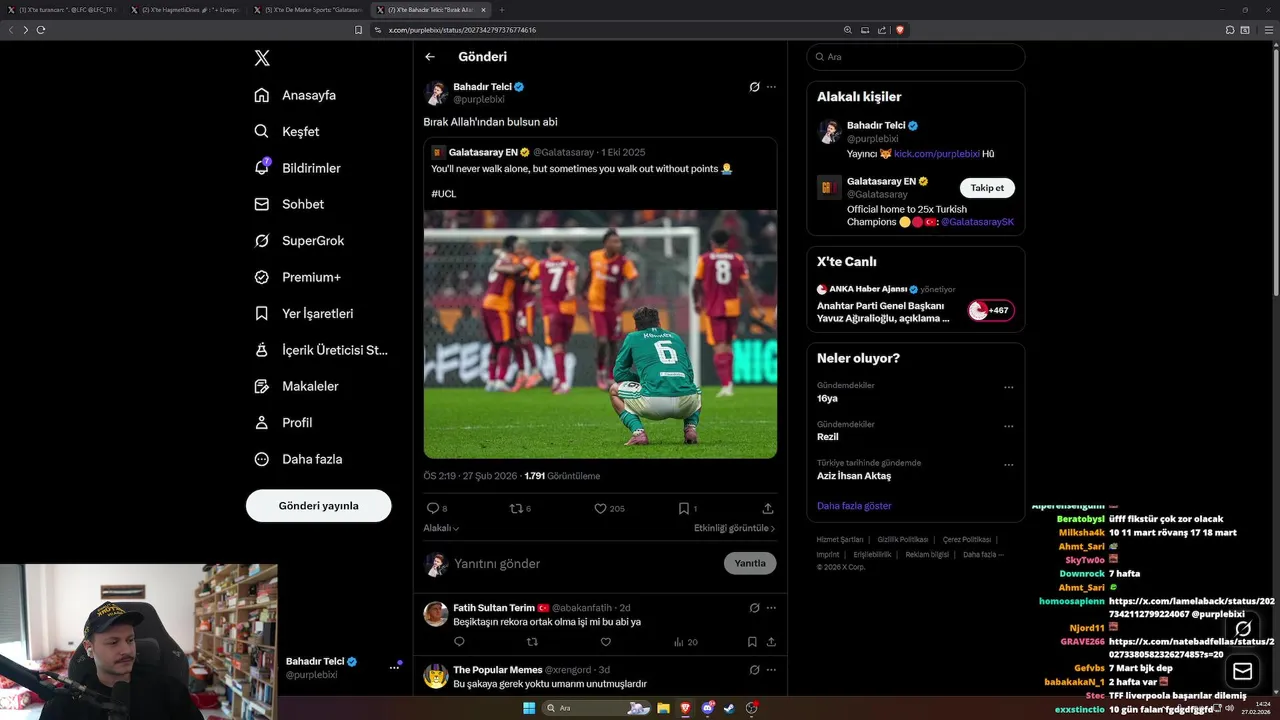Share Fatih Sultan Terim's comment

click(x=771, y=642)
